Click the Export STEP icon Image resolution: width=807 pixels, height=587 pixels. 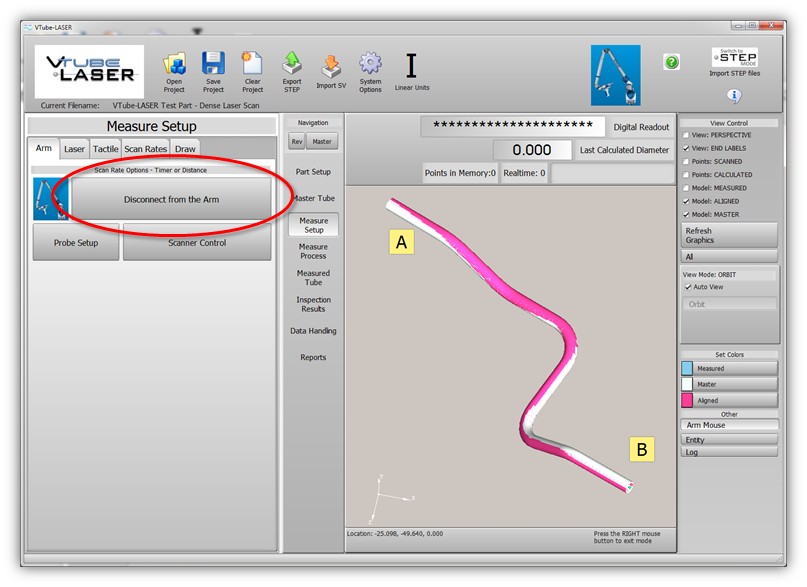click(x=292, y=65)
